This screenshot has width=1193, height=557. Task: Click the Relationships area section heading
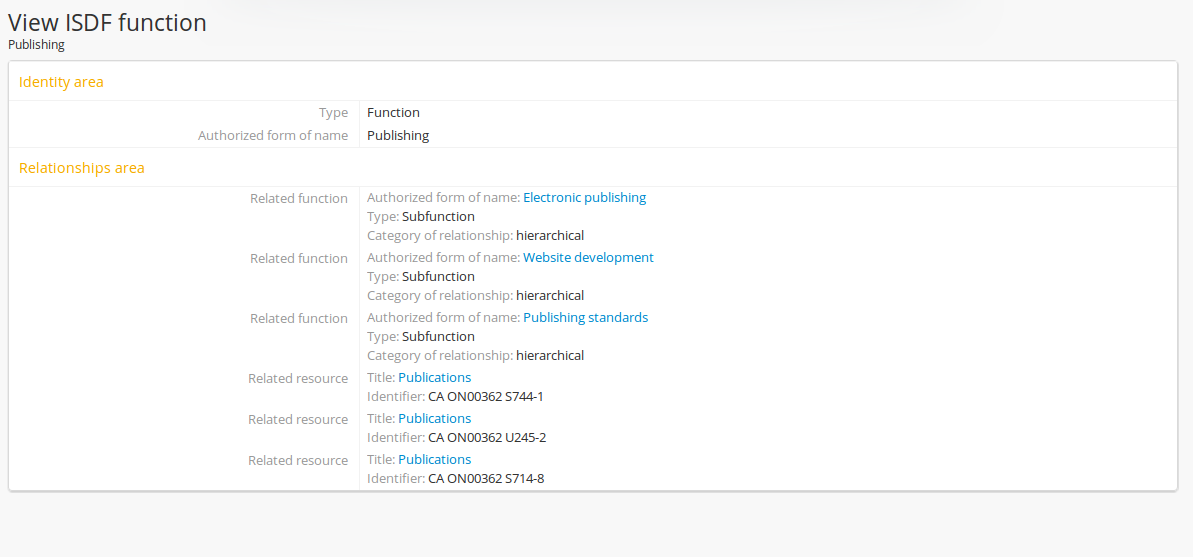(x=82, y=168)
